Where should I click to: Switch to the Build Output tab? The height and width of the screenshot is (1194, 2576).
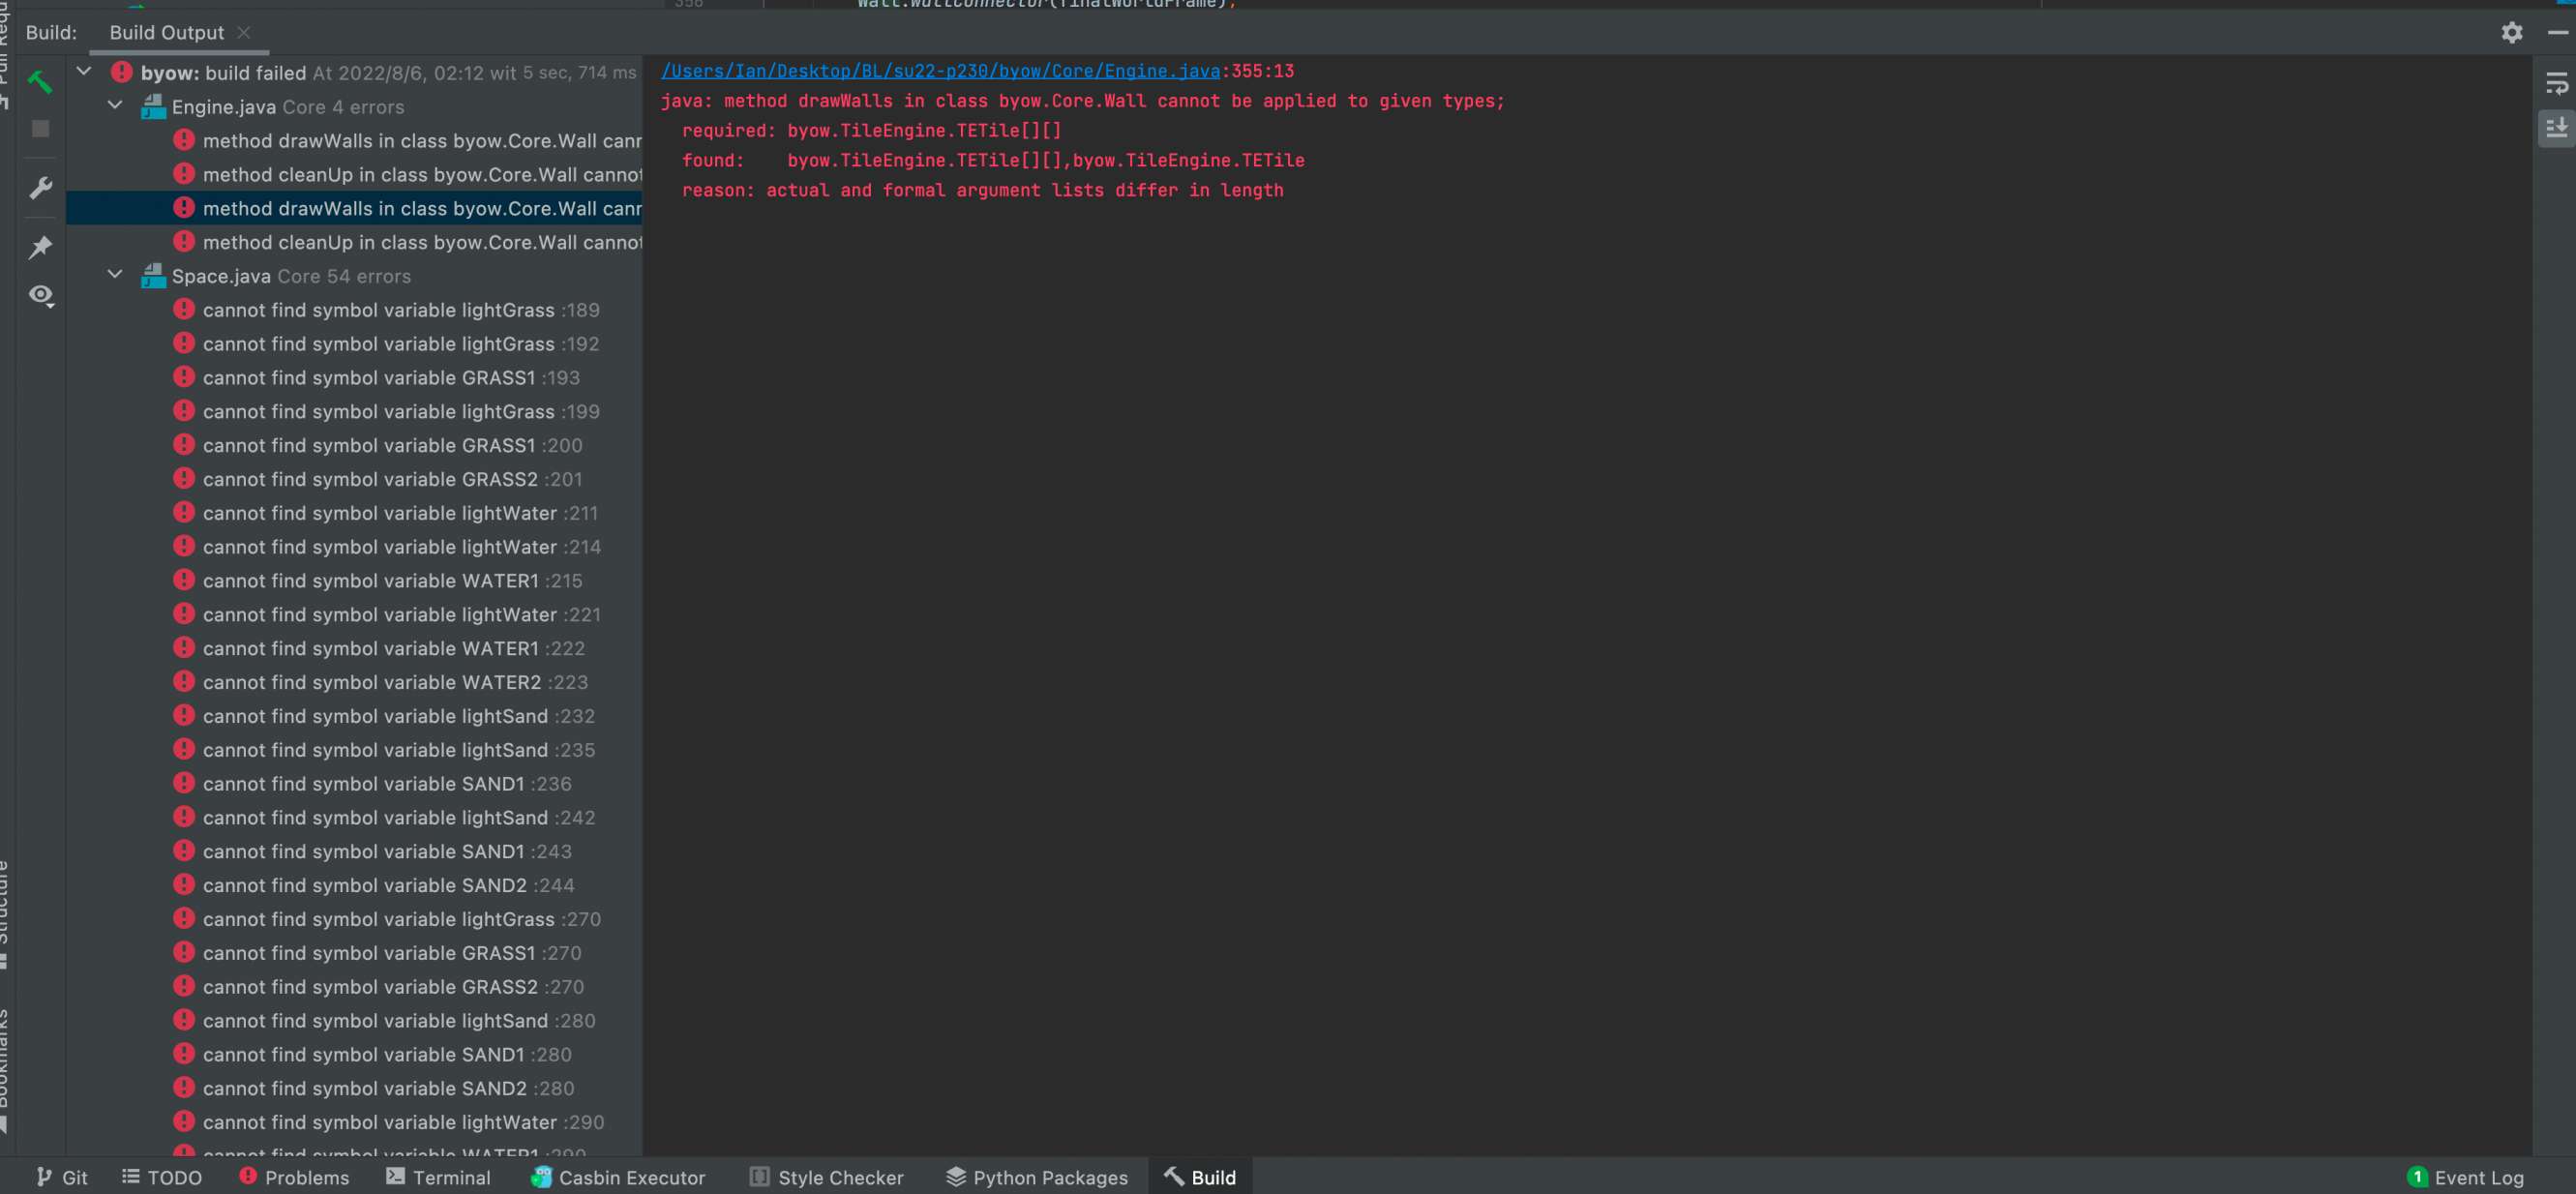(x=166, y=33)
